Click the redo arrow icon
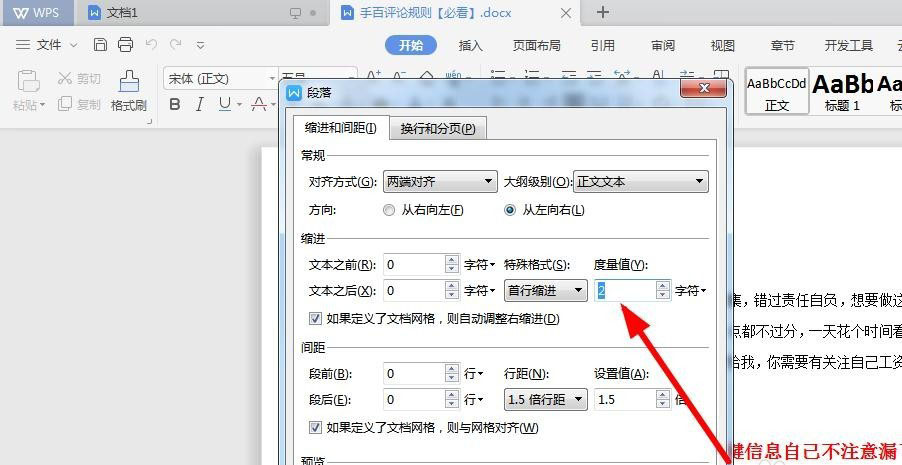The image size is (902, 465). [175, 44]
